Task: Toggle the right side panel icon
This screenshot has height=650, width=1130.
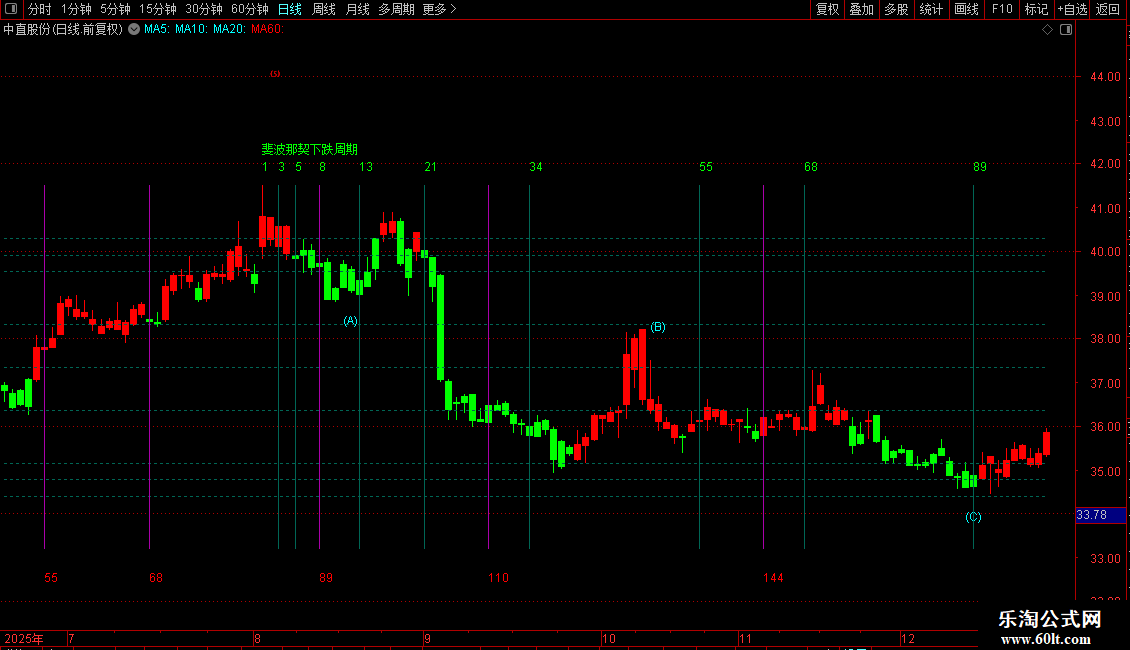Action: 1066,30
